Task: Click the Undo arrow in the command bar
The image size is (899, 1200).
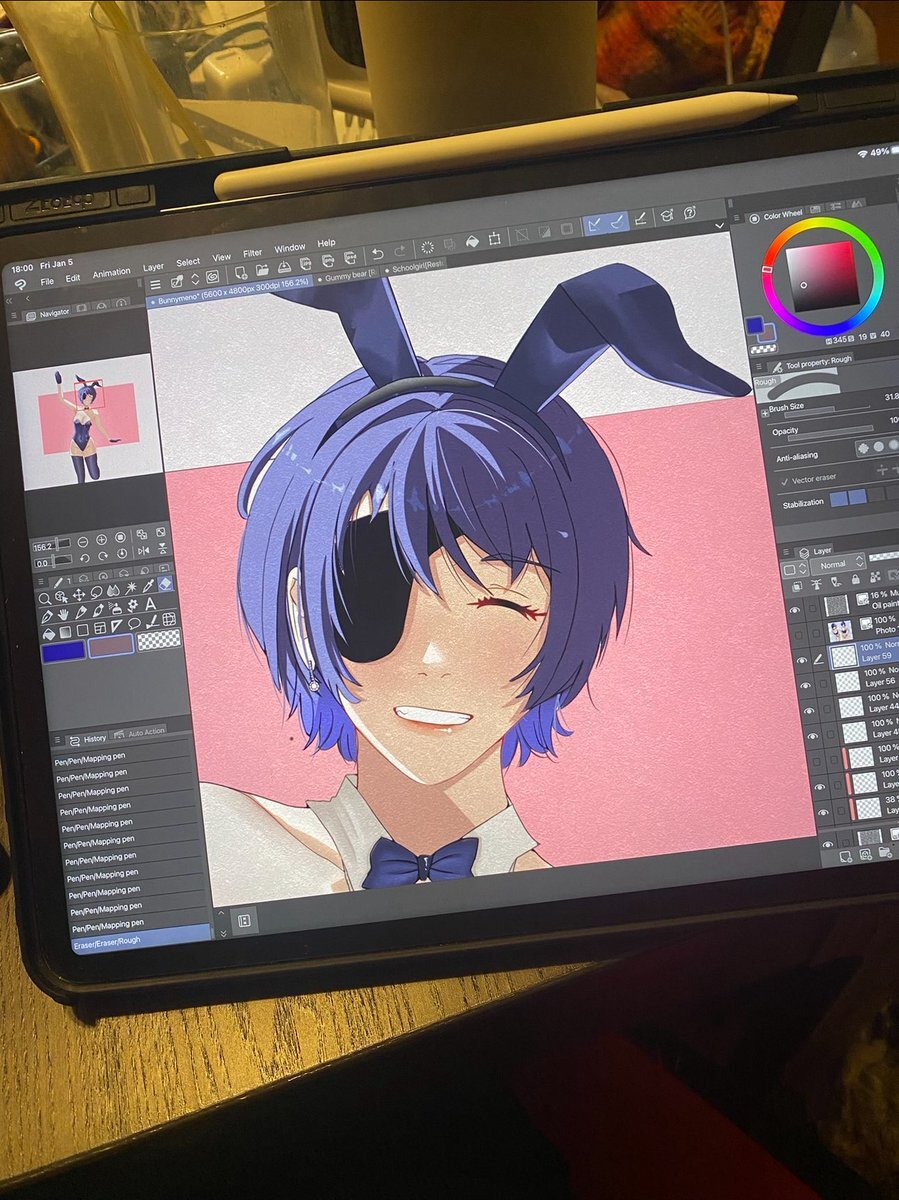Action: click(x=377, y=254)
